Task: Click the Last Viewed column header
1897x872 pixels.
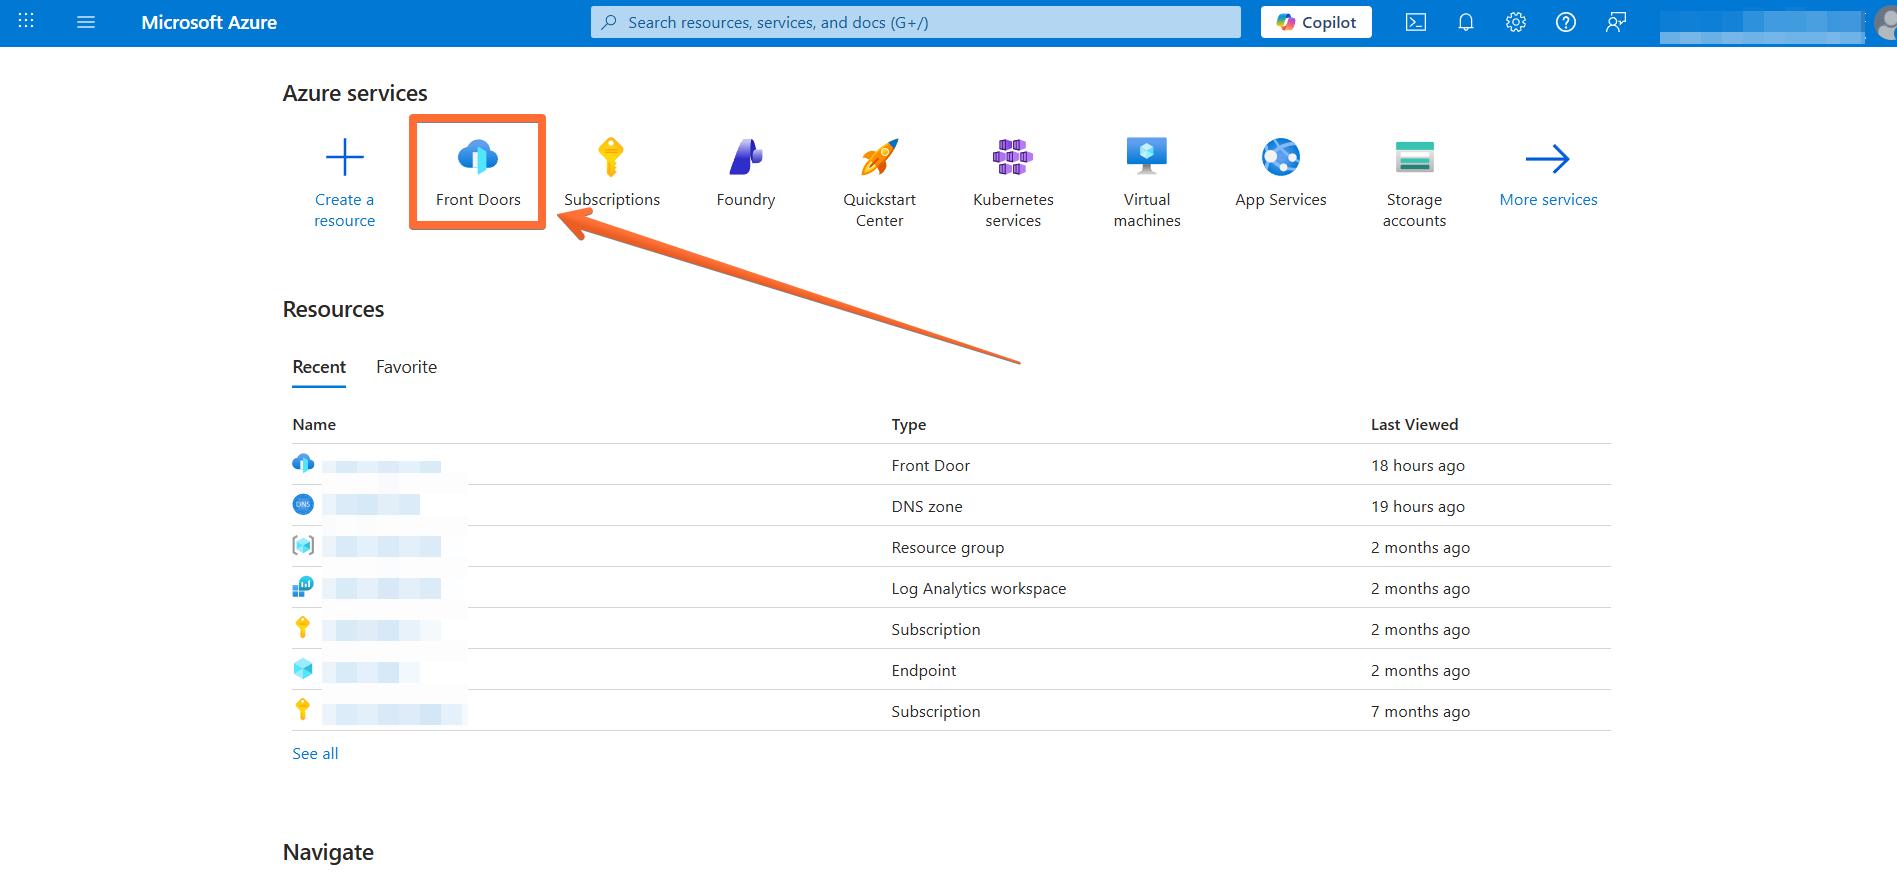Action: 1414,425
